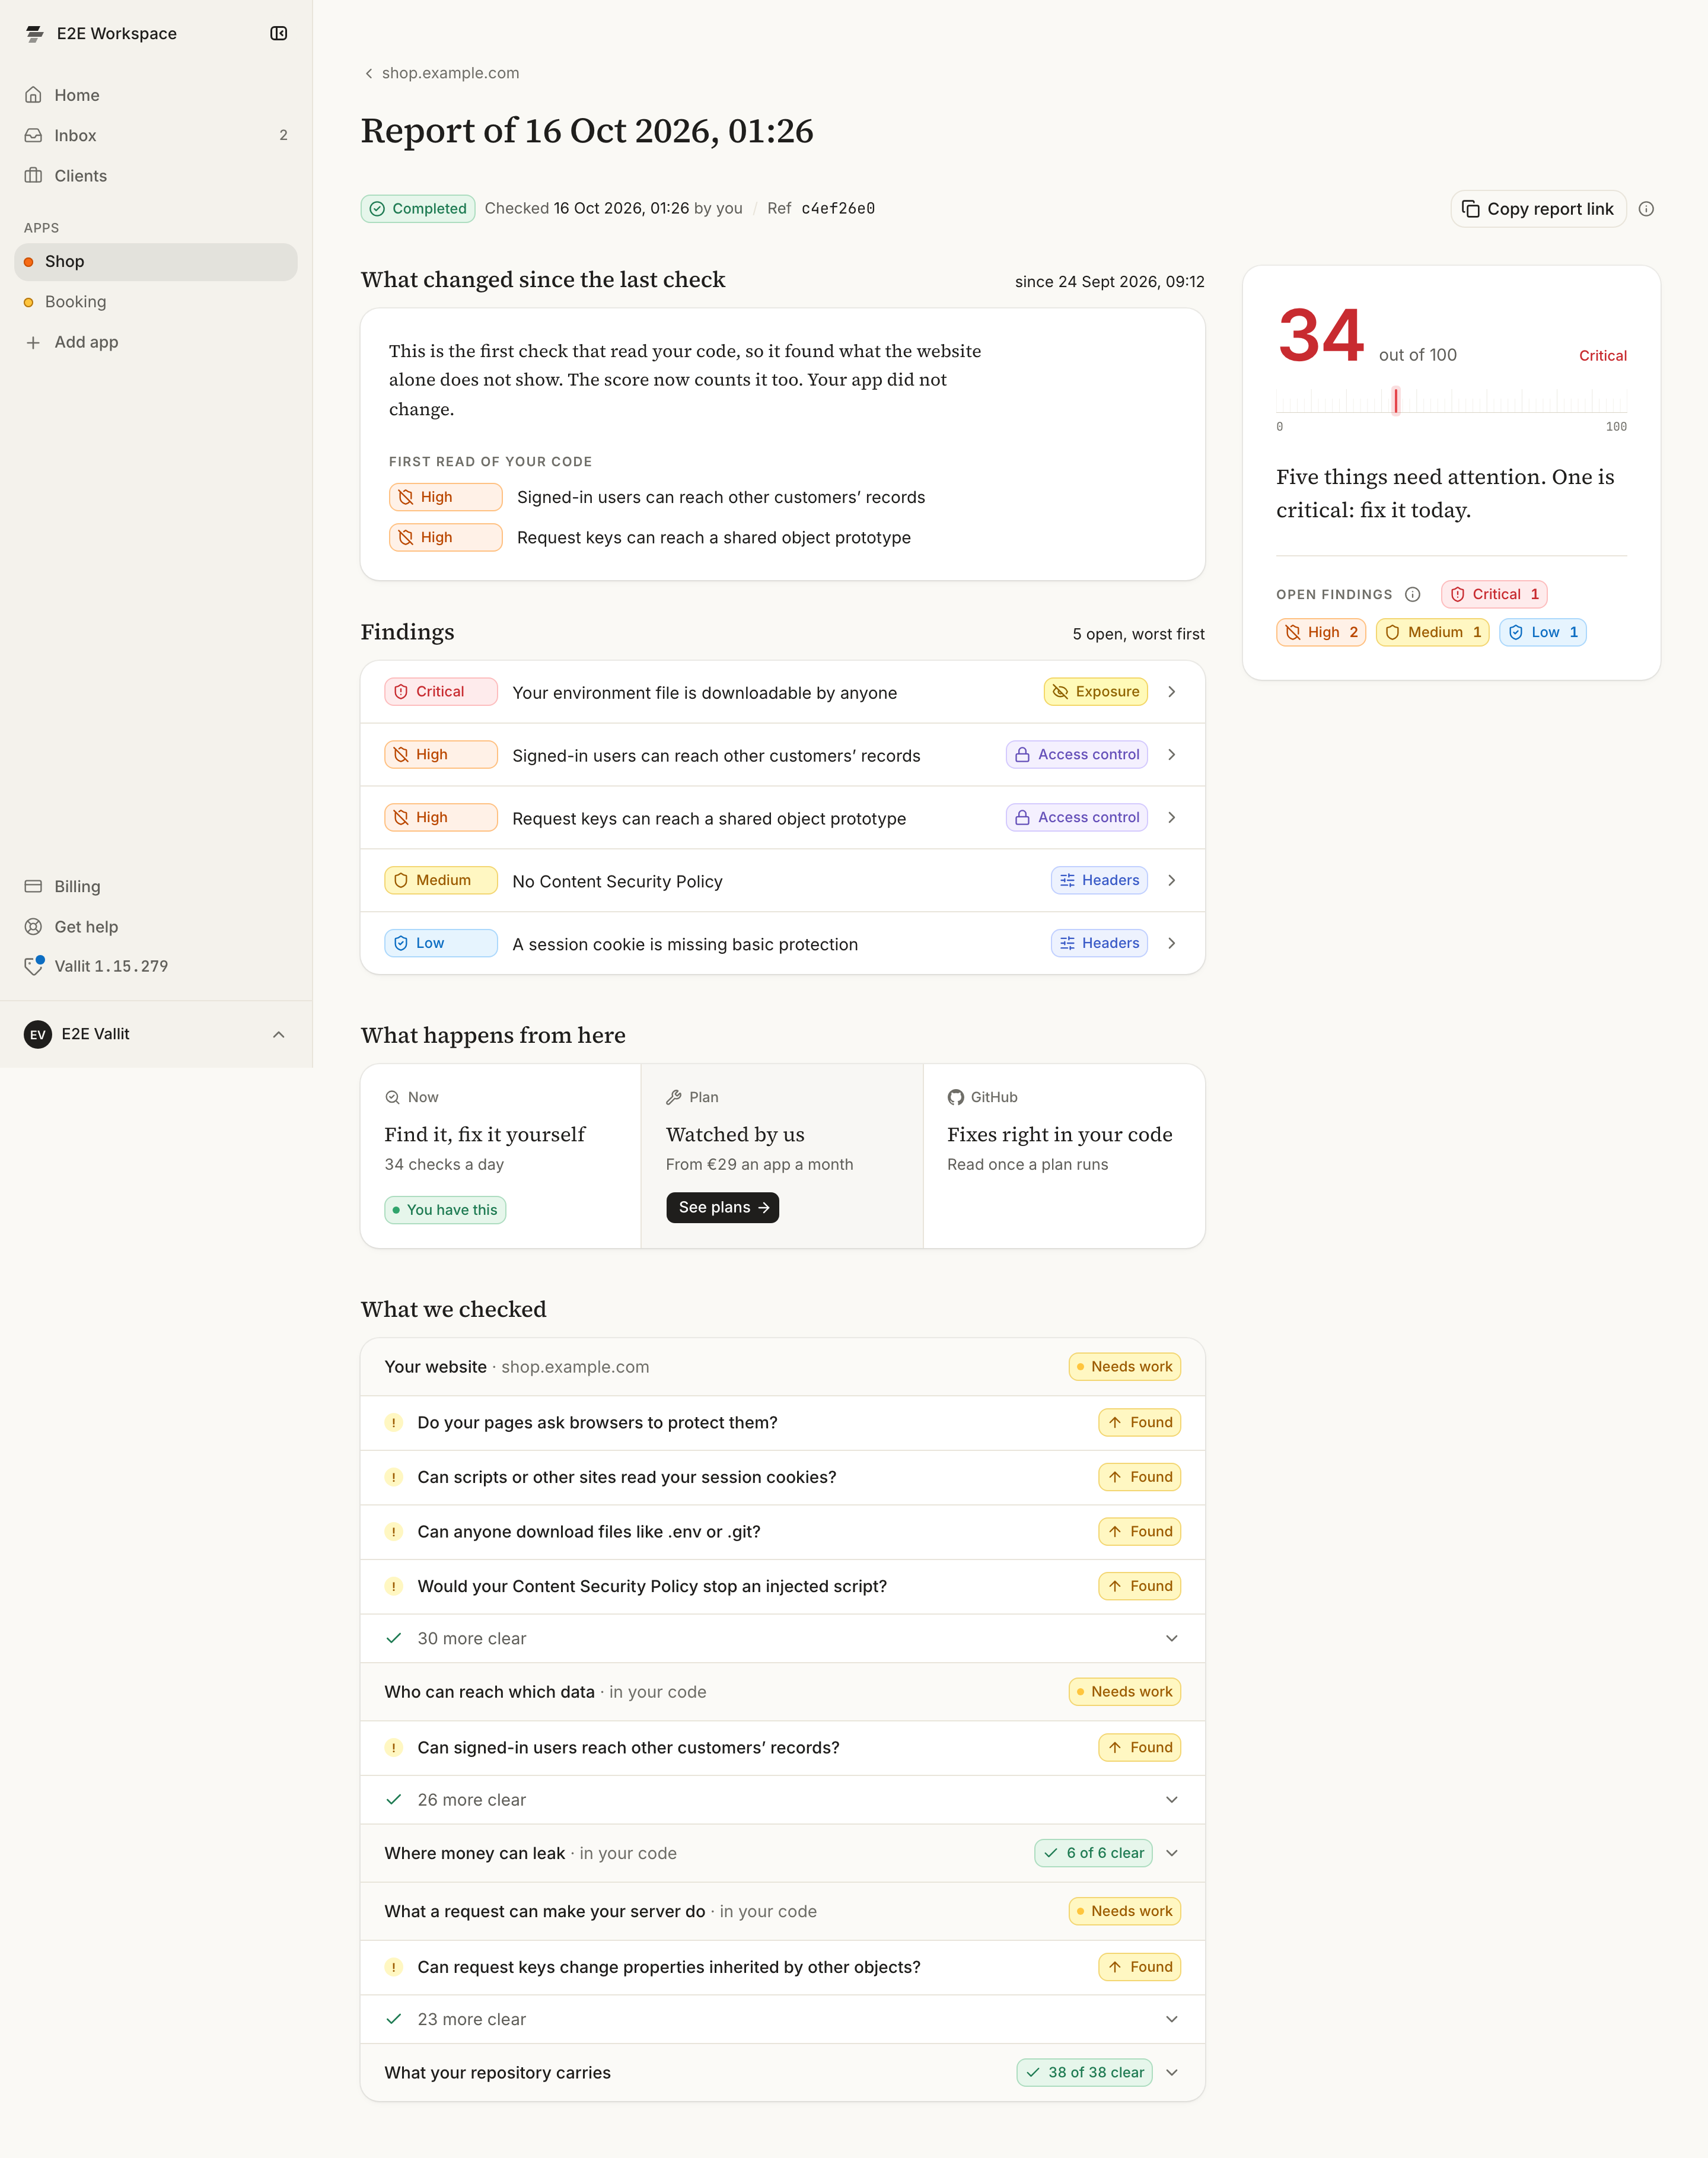1708x2158 pixels.
Task: Click the Low 1 severity badge
Action: tap(1542, 633)
